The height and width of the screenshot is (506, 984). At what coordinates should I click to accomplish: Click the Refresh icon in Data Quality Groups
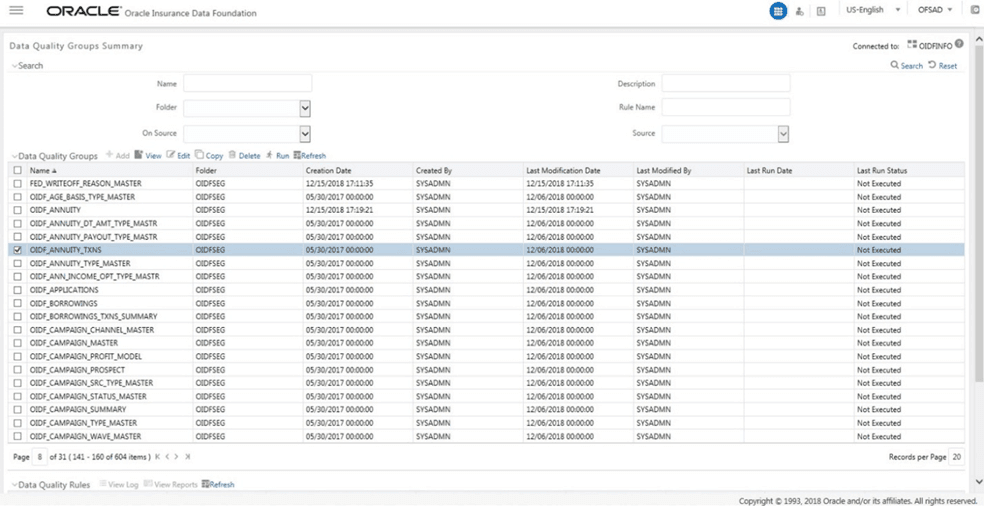(297, 156)
